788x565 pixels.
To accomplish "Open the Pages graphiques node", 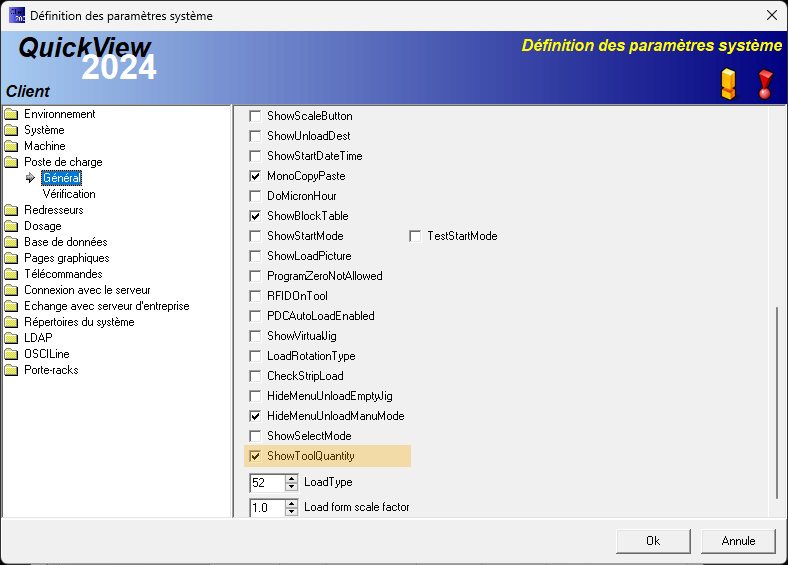I will [67, 258].
